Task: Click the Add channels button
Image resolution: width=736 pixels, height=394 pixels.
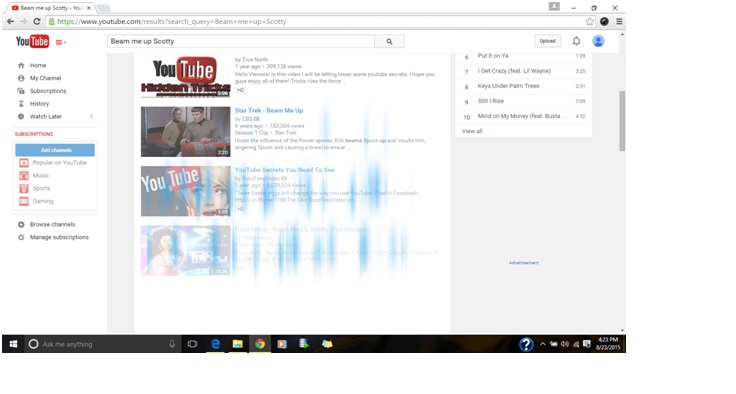Action: [55, 150]
